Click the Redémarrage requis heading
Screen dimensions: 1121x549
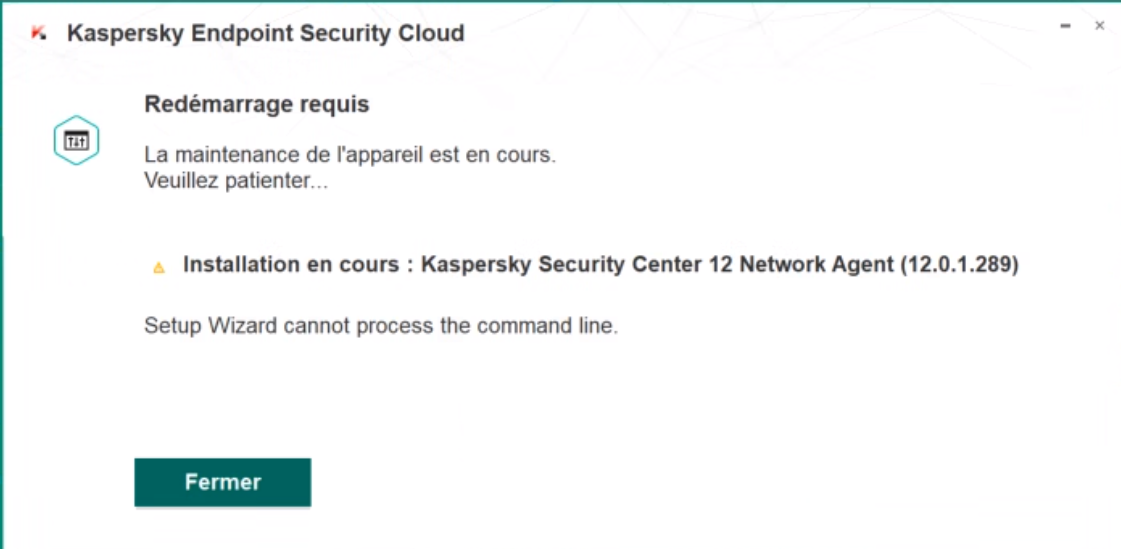click(x=257, y=104)
